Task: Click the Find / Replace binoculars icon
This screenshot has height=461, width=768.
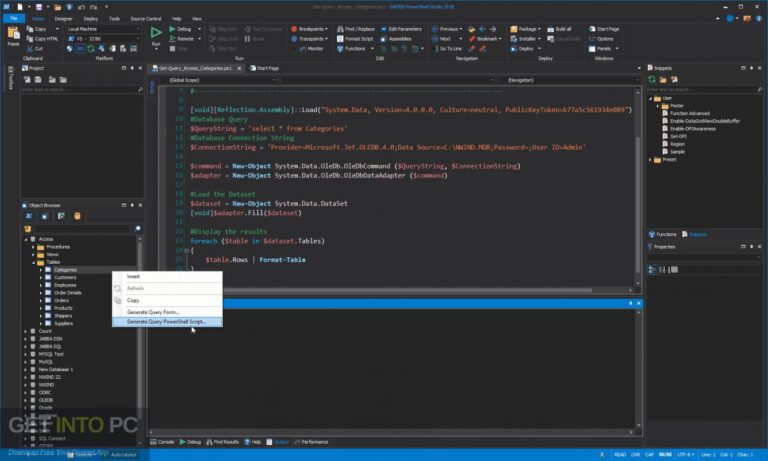Action: tap(340, 29)
